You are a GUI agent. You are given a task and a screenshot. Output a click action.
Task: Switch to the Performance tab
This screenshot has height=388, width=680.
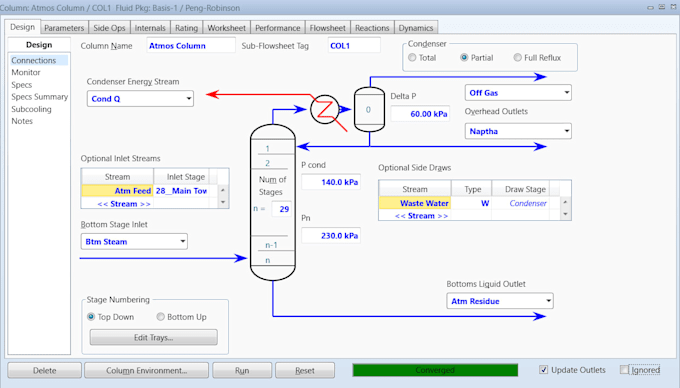tap(278, 28)
